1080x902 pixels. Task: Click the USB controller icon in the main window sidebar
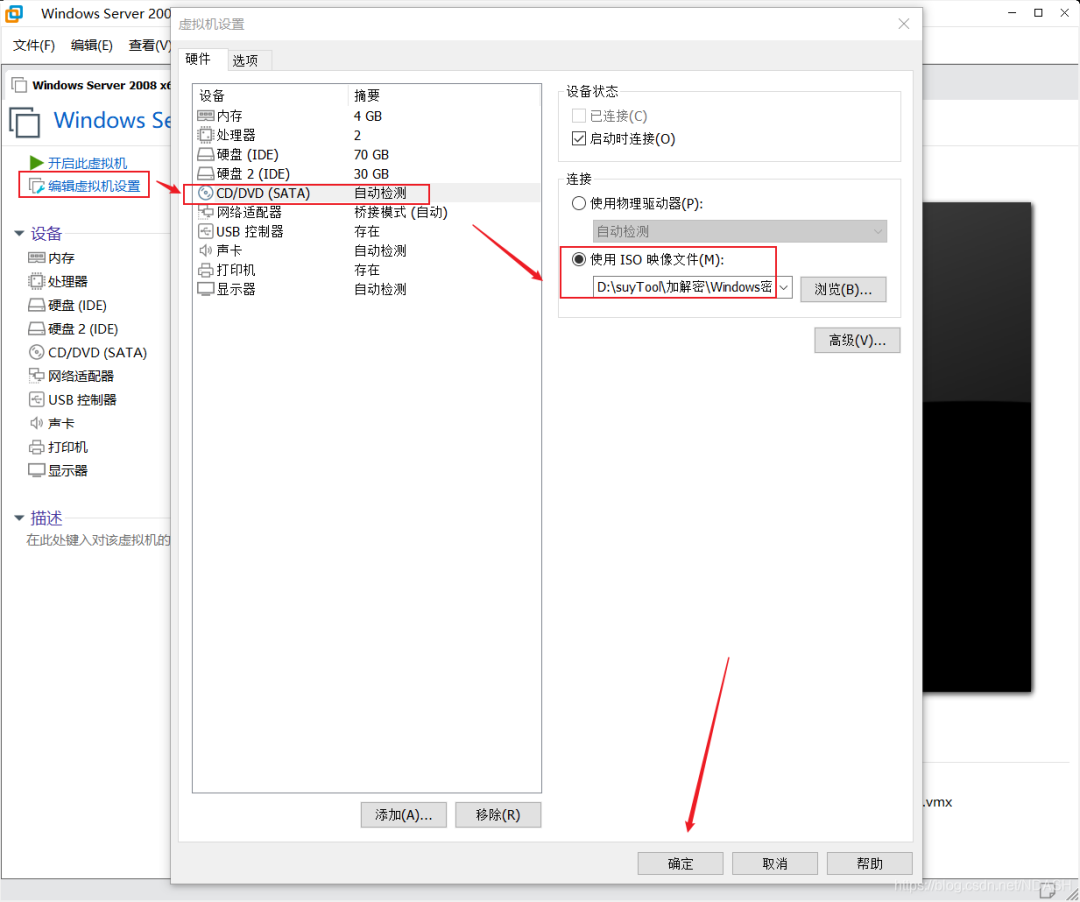(37, 399)
